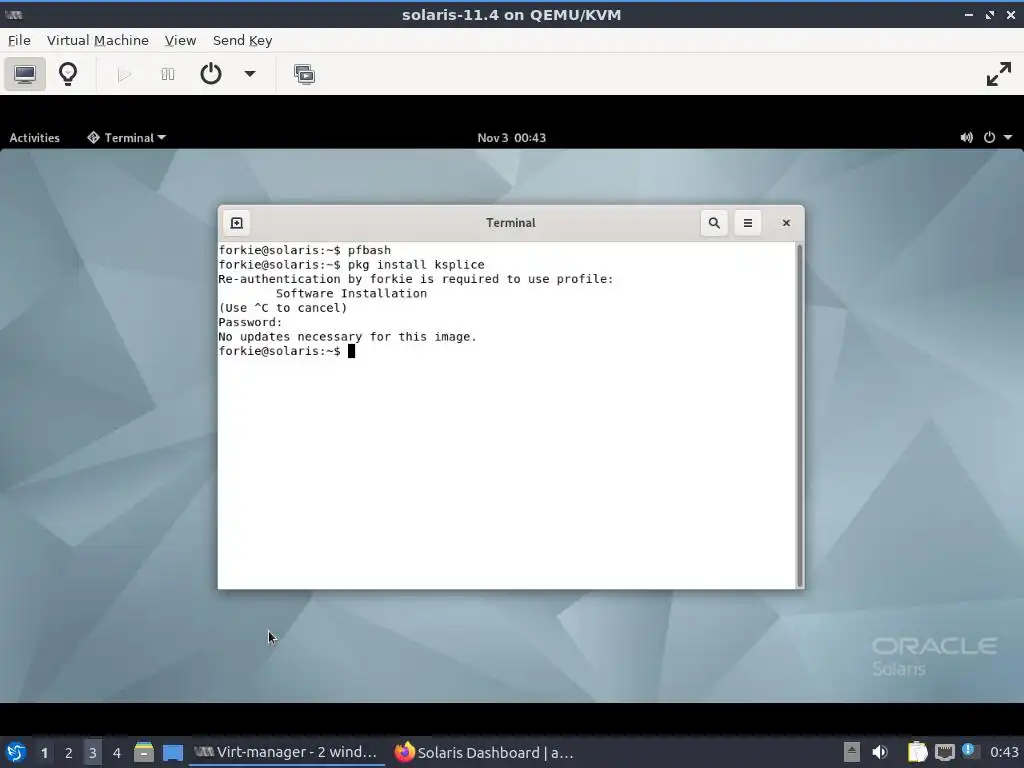Switch to workspace 2

[69, 753]
